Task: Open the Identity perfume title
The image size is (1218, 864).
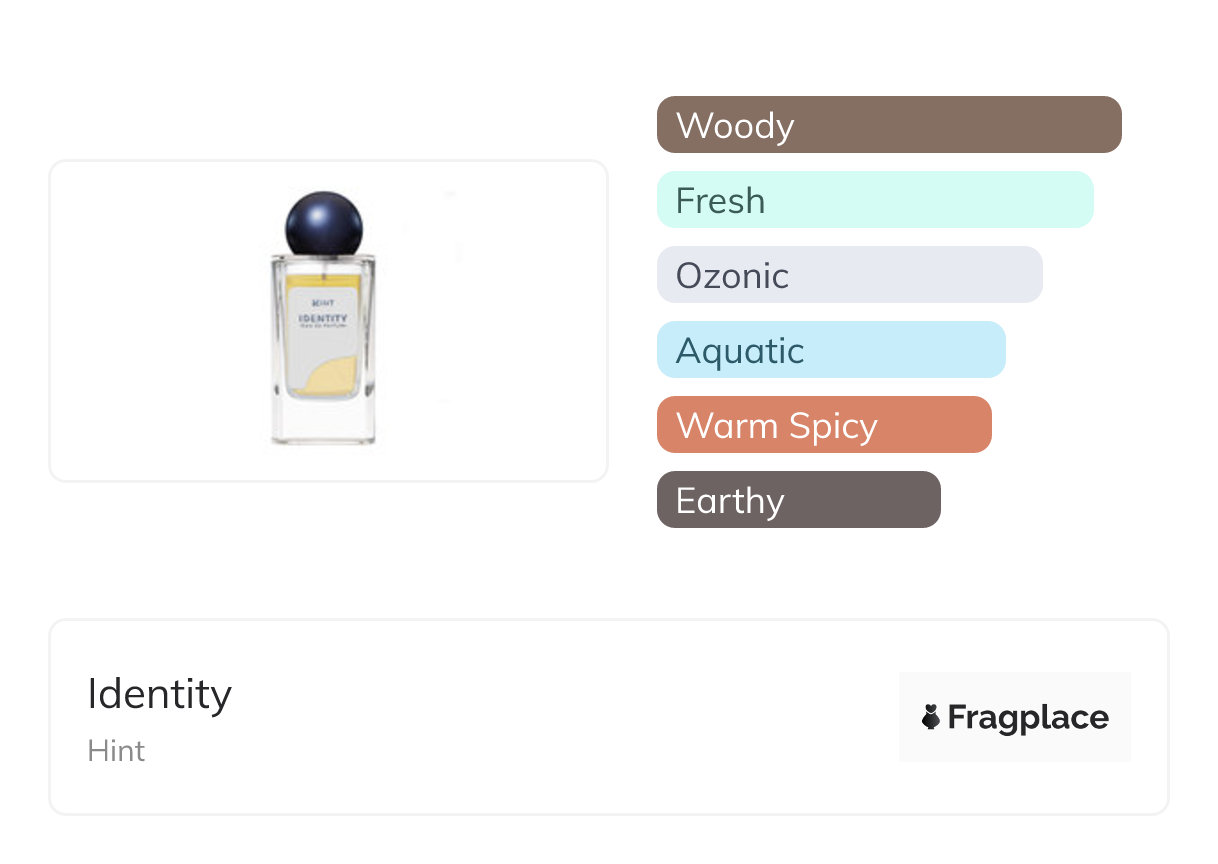Action: [160, 694]
